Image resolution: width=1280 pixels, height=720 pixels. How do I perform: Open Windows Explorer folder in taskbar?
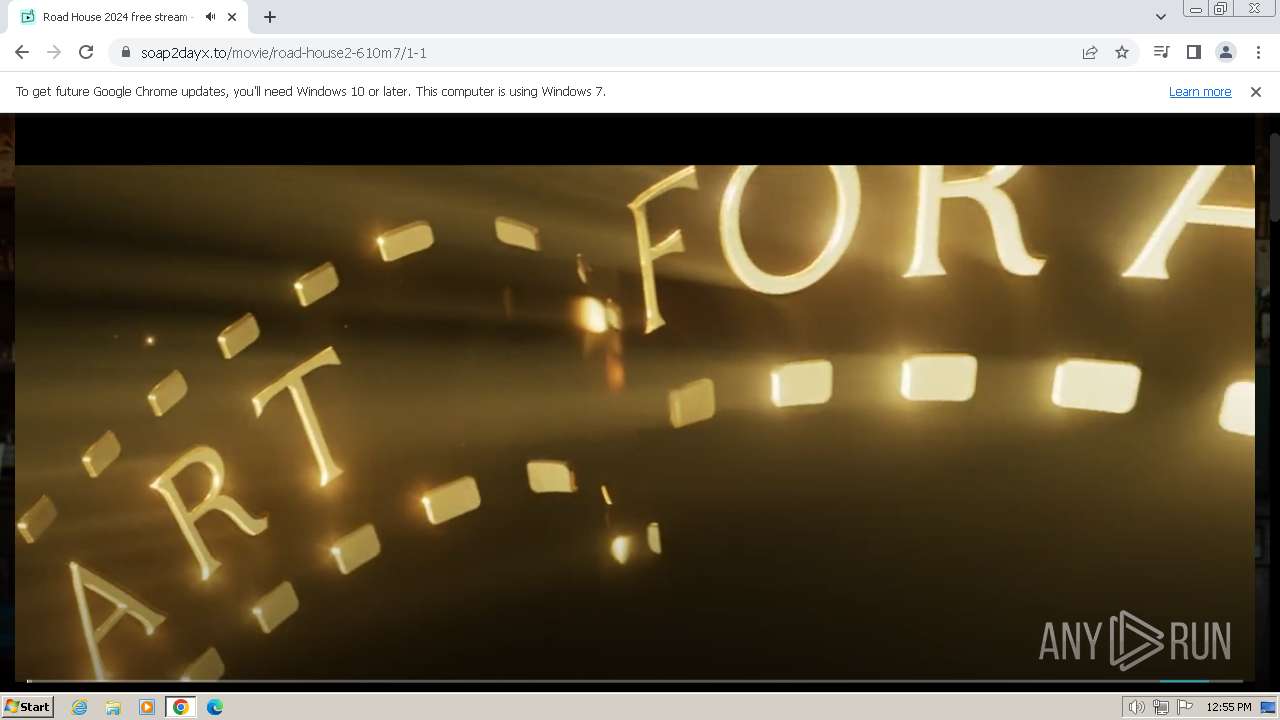[x=113, y=707]
